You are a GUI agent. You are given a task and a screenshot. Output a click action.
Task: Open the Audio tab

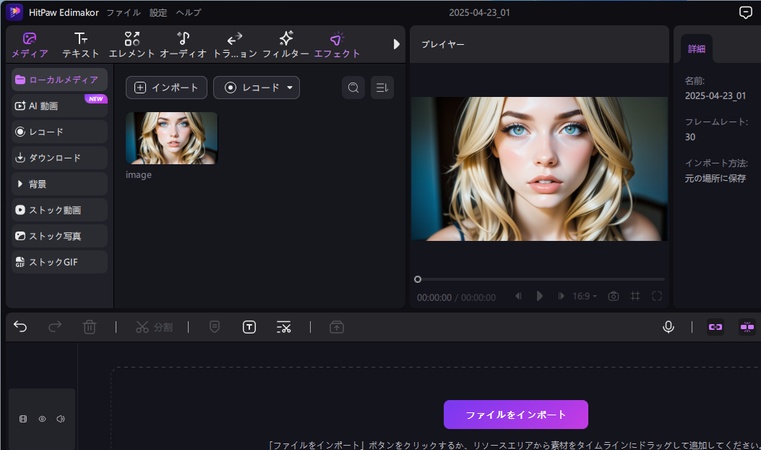pos(183,45)
